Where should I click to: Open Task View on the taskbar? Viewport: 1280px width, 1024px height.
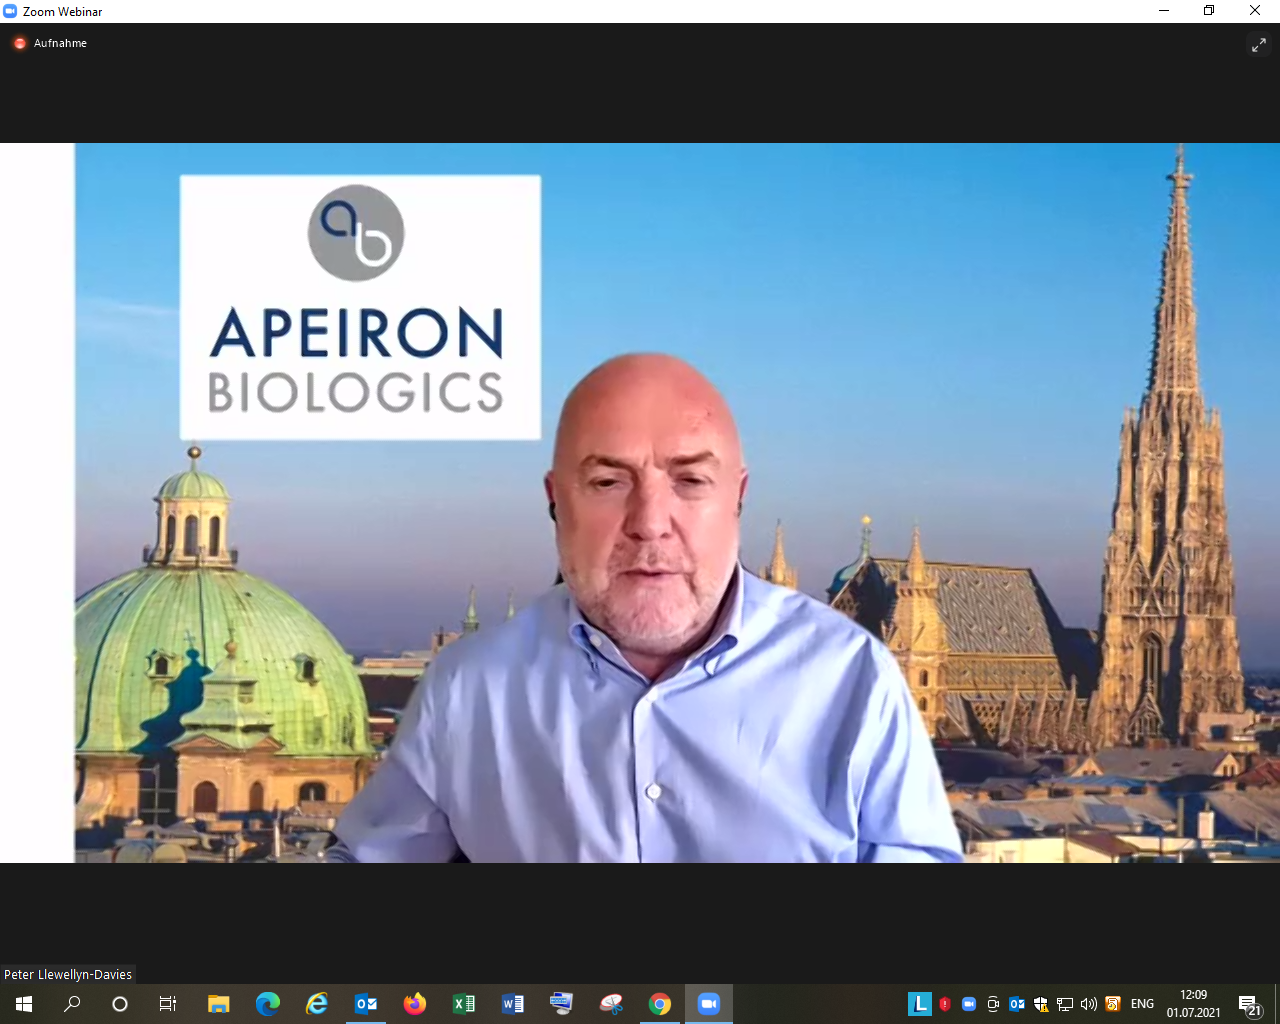click(x=168, y=1004)
